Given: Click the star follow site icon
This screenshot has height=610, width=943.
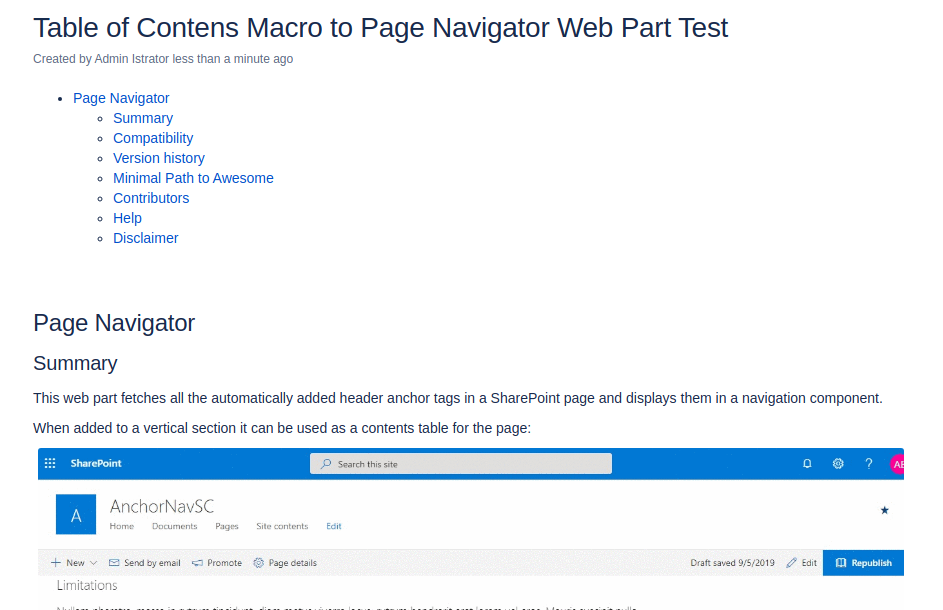Looking at the screenshot, I should click(x=884, y=510).
